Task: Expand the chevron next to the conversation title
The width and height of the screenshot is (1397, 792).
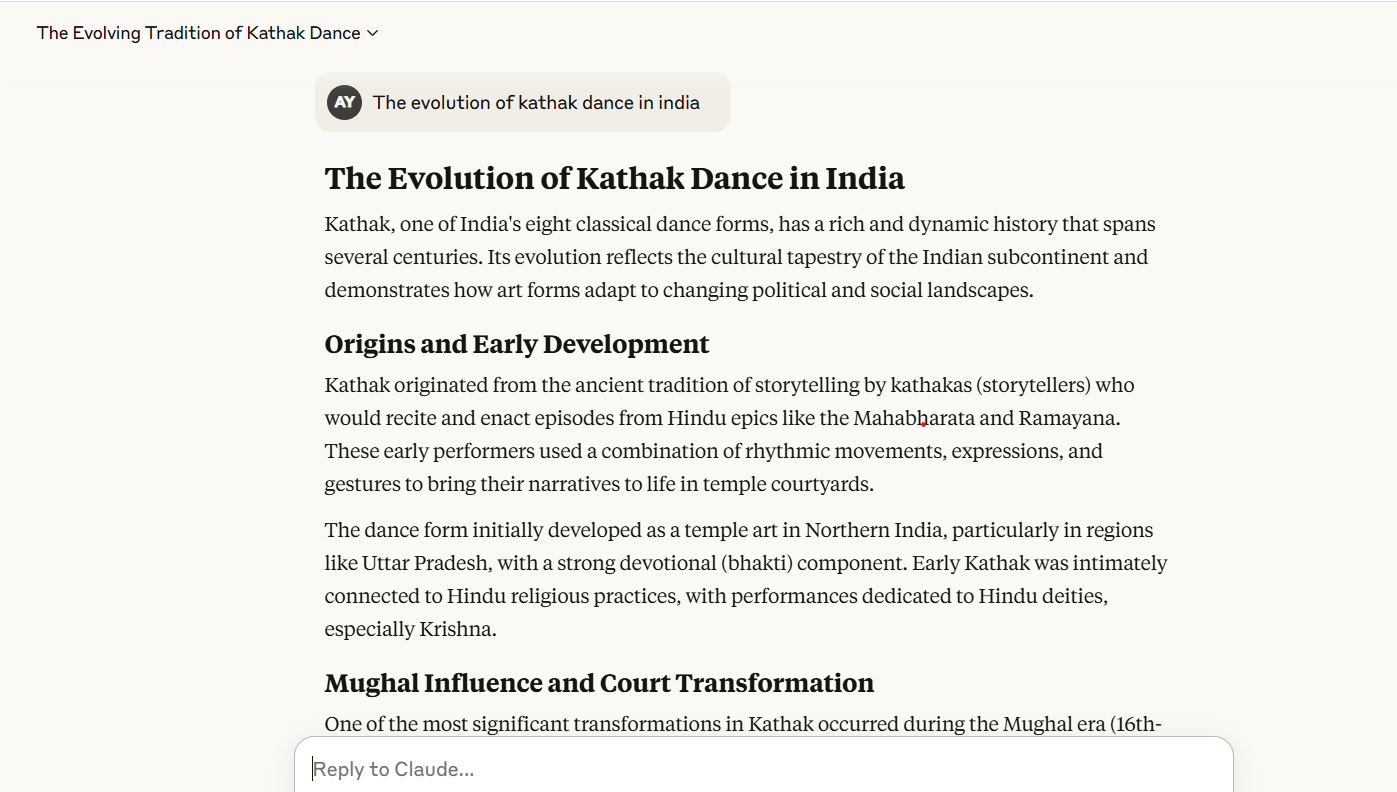Action: [373, 33]
